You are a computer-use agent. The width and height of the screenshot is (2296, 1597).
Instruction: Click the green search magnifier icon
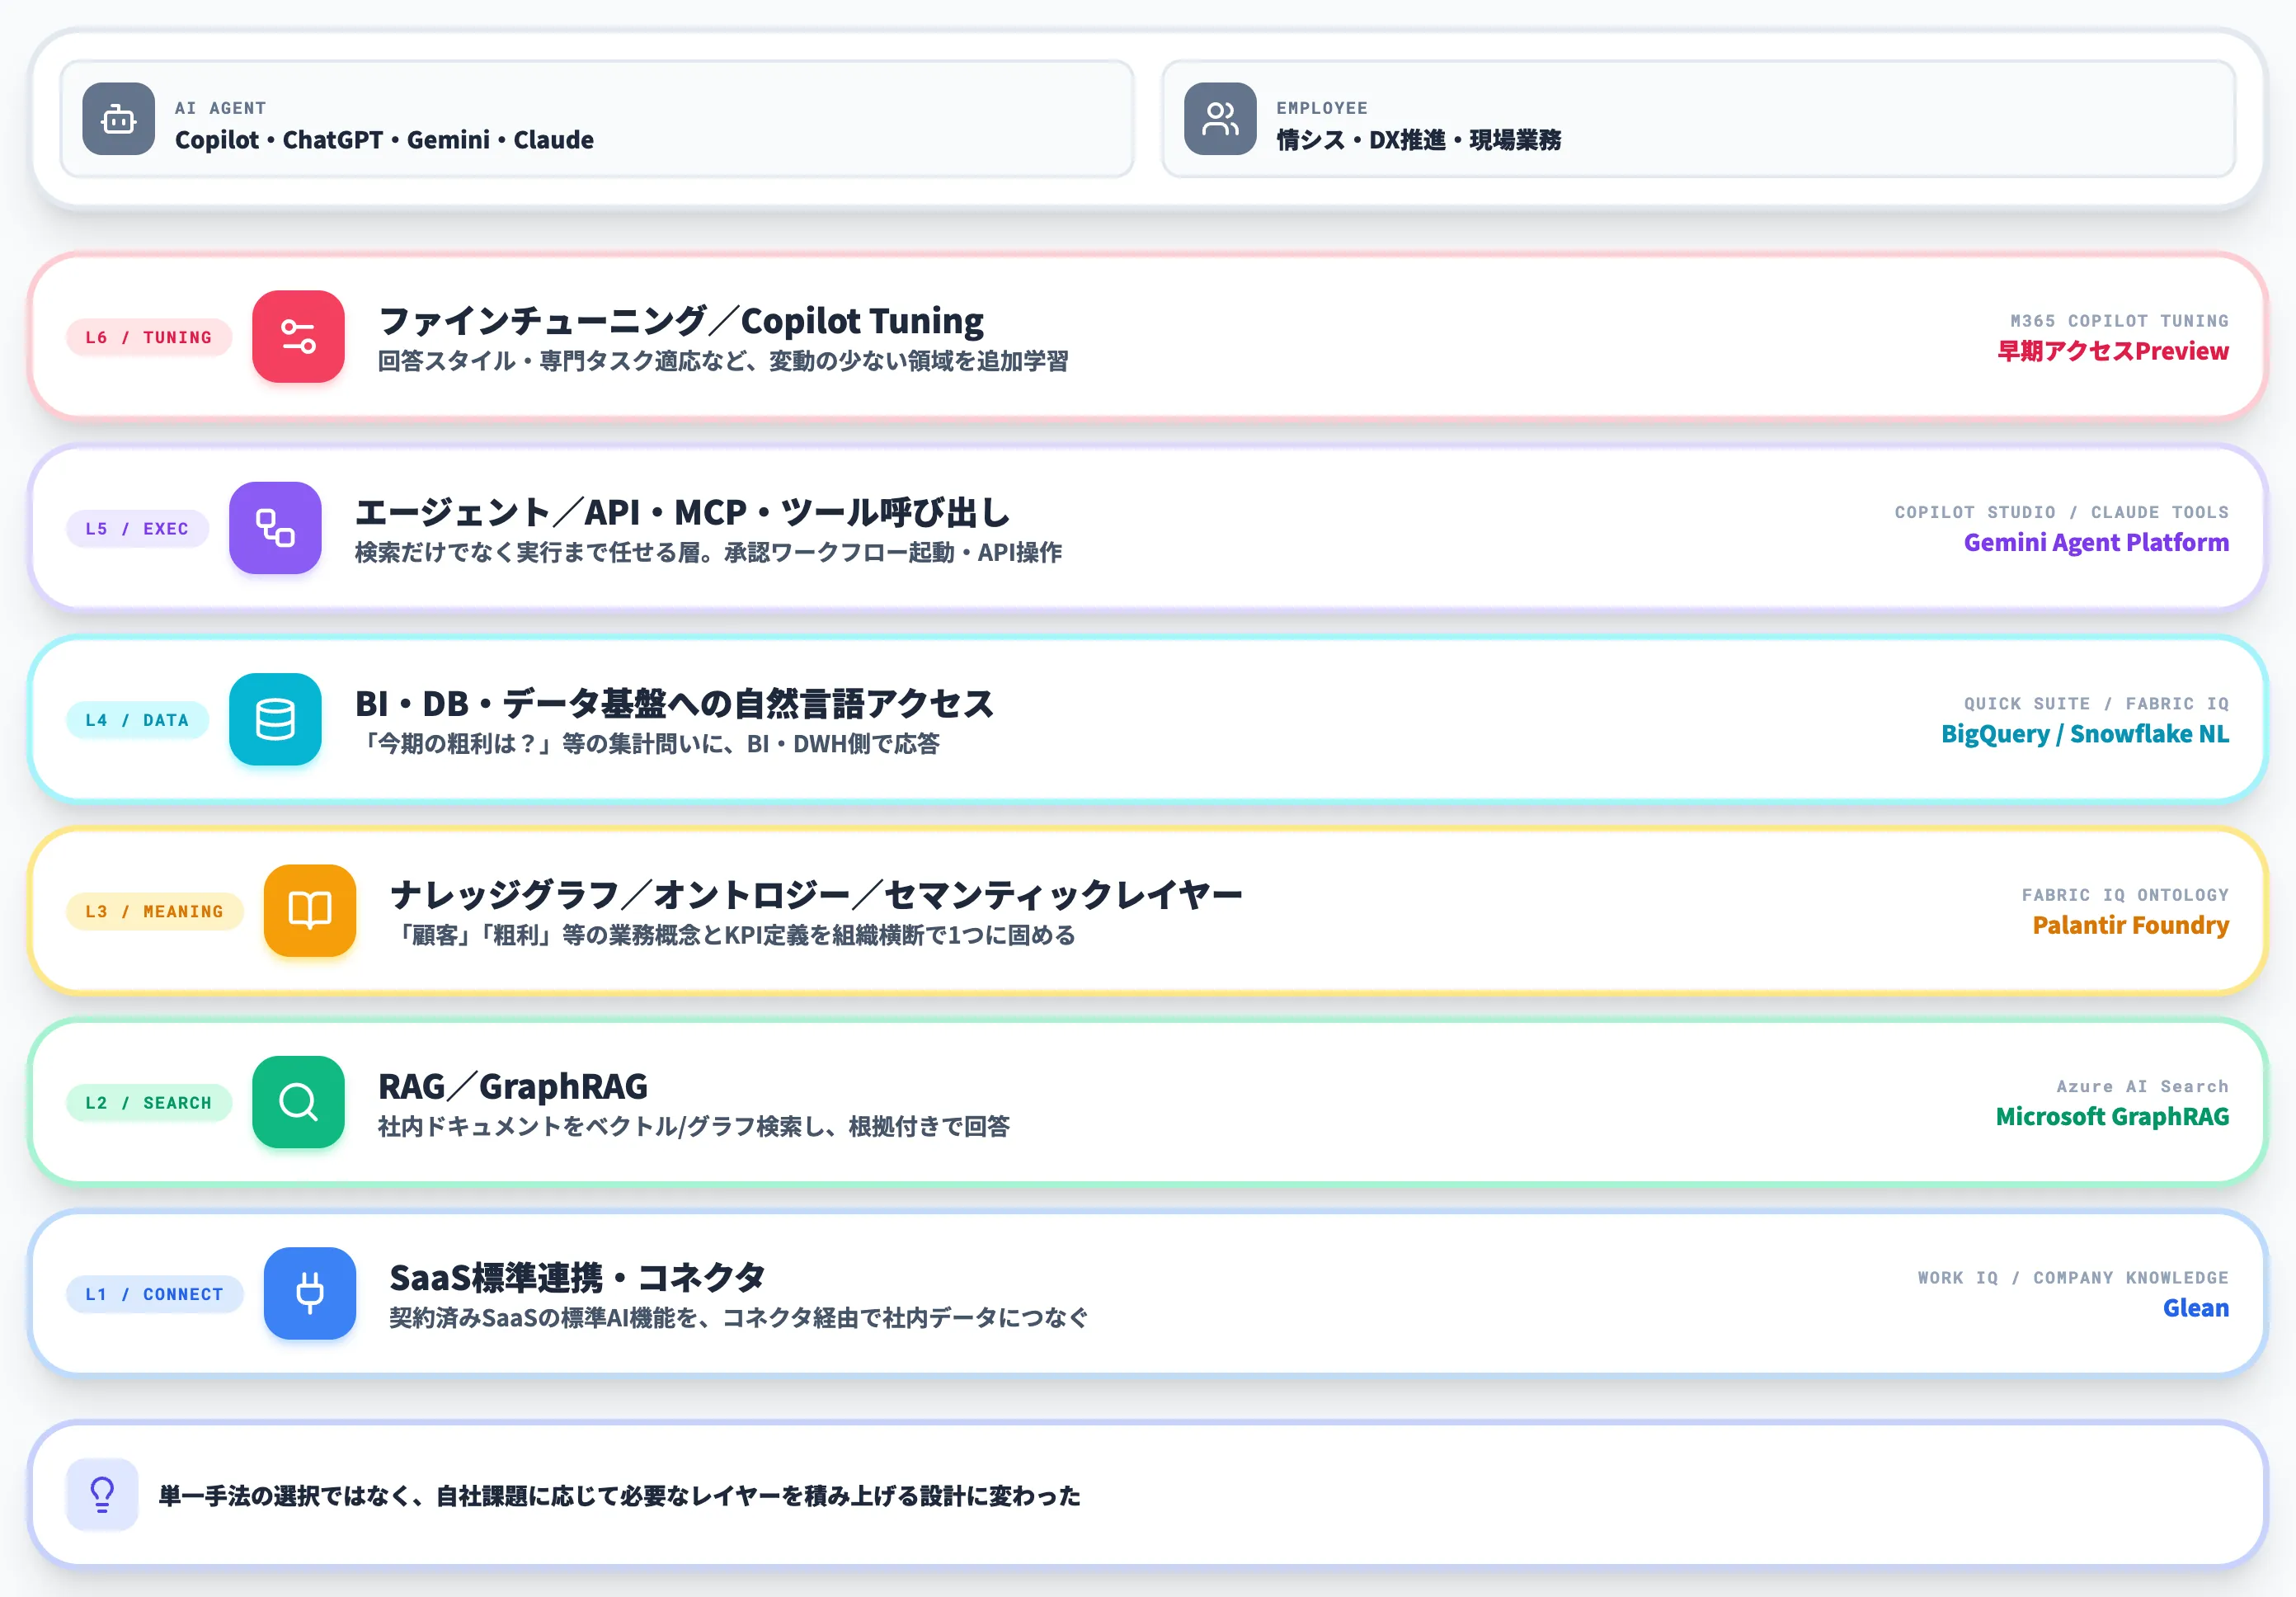[x=298, y=1102]
